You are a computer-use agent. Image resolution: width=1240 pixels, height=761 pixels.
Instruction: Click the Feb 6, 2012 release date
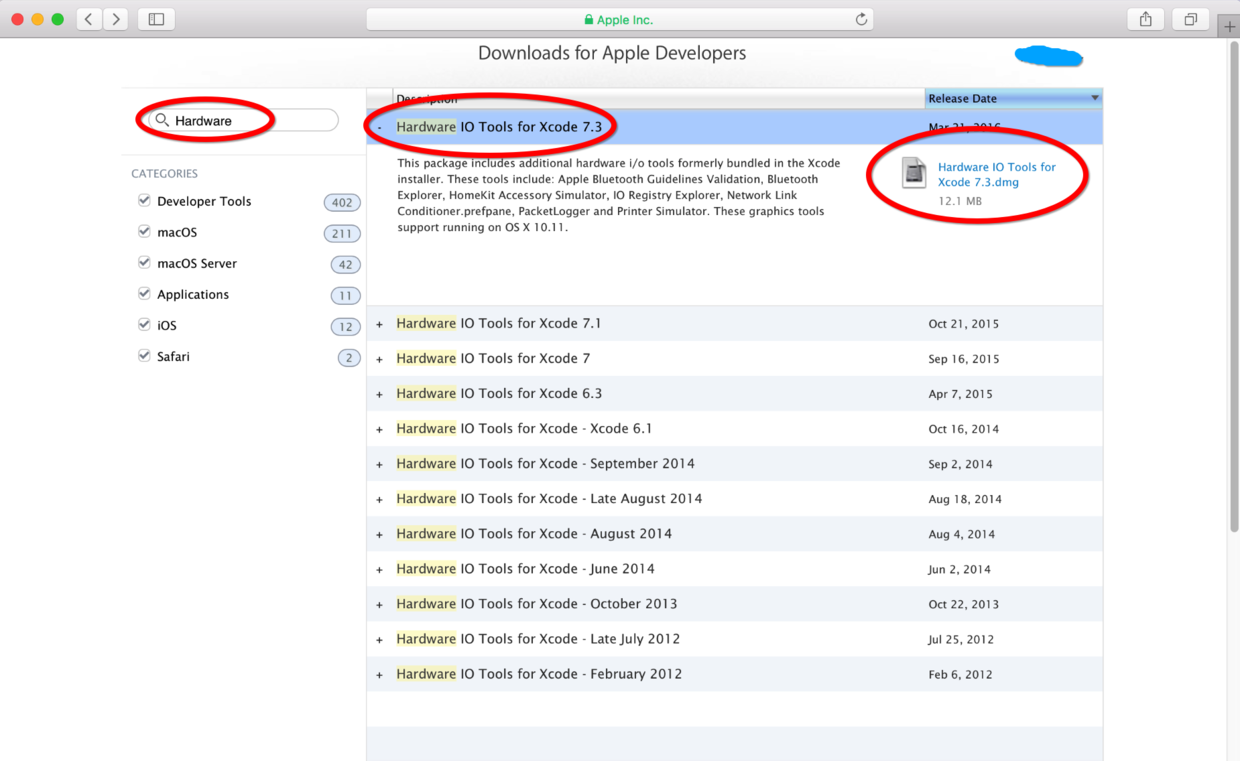pyautogui.click(x=960, y=674)
